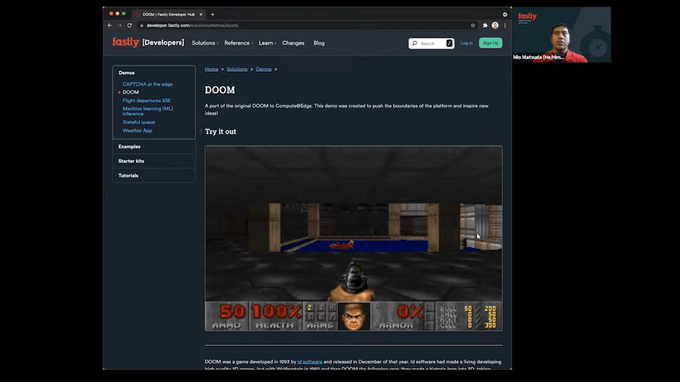Open the Stateful queue demo
This screenshot has width=680, height=382.
pyautogui.click(x=138, y=122)
